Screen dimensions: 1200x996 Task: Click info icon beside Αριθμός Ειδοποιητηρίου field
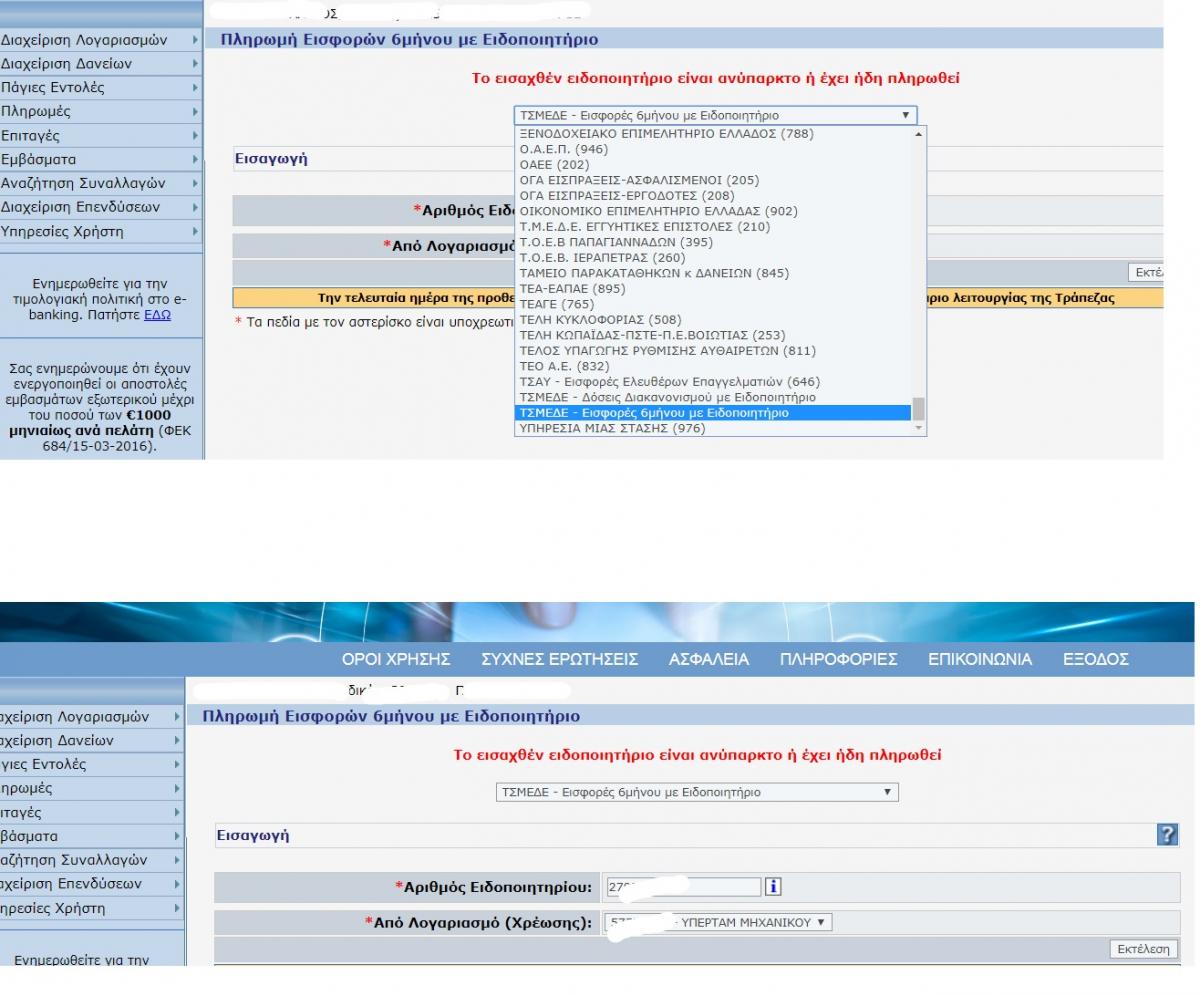tap(773, 886)
